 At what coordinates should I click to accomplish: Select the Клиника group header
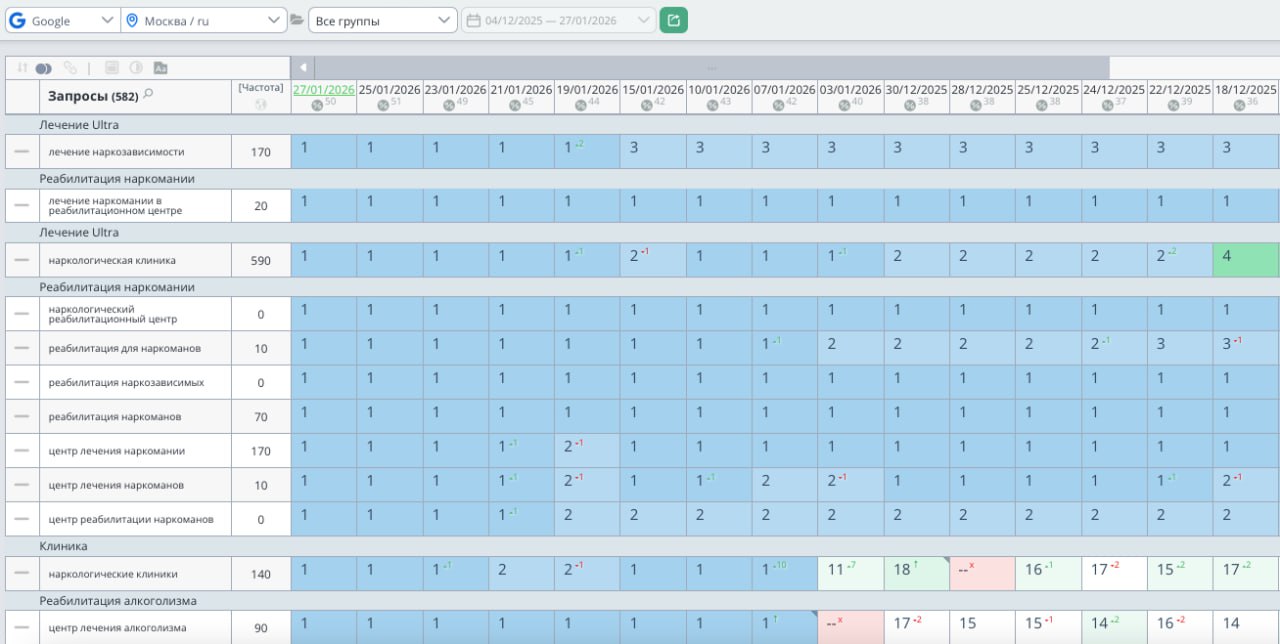(x=63, y=547)
